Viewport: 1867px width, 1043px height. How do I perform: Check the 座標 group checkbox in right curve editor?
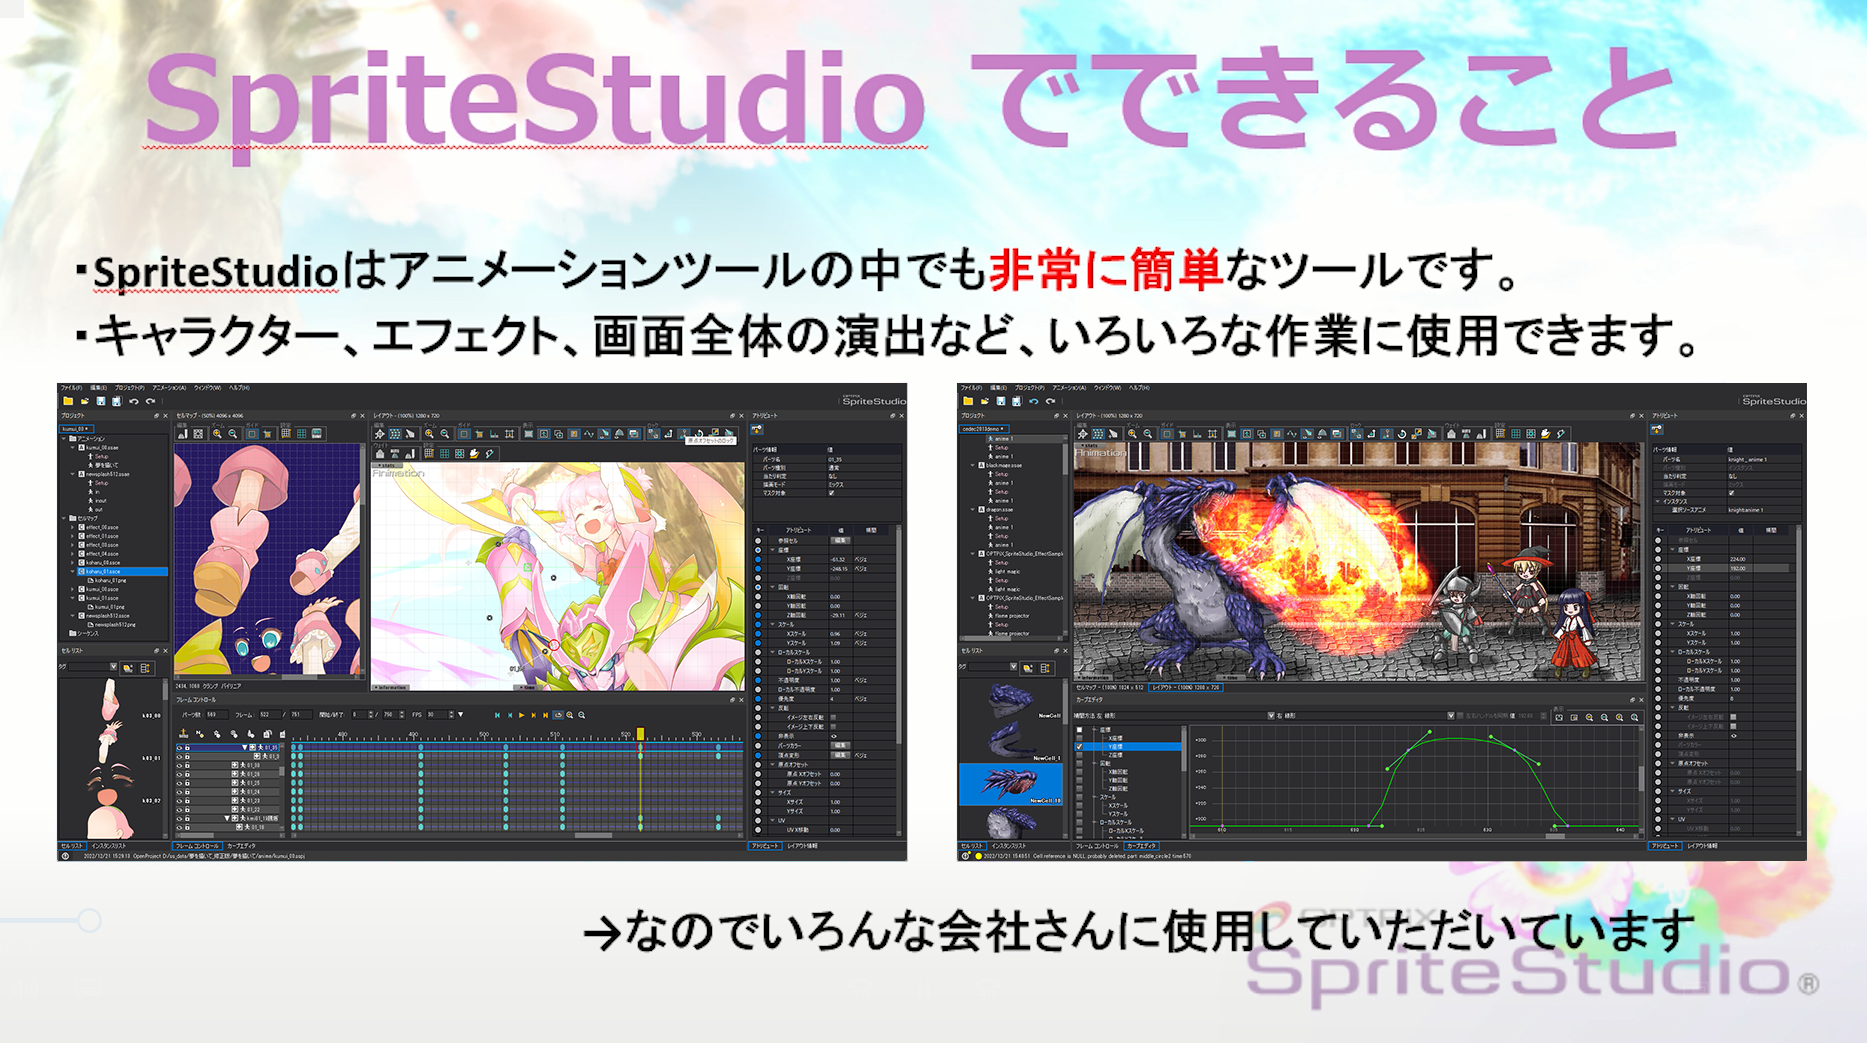pyautogui.click(x=1079, y=730)
